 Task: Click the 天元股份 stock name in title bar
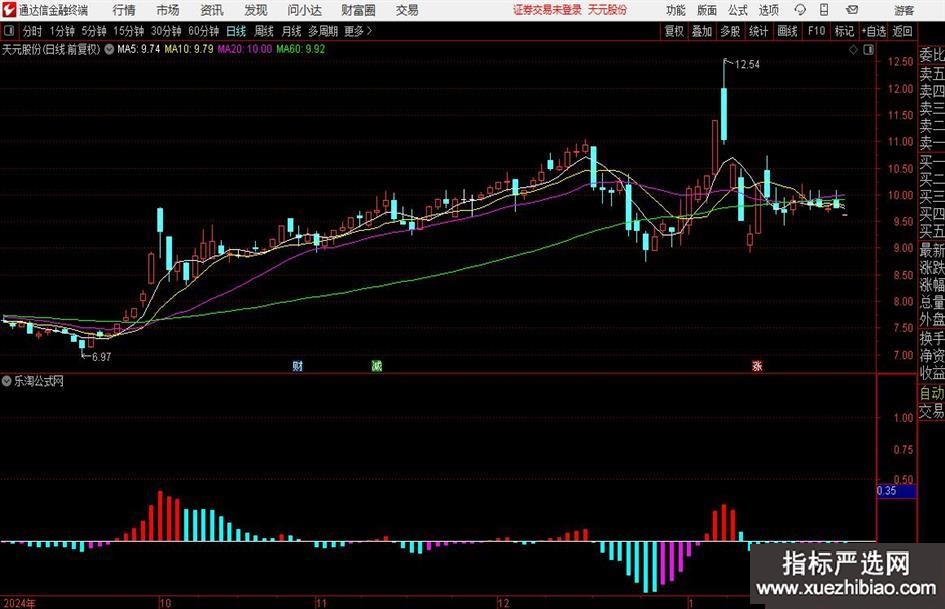tap(607, 10)
